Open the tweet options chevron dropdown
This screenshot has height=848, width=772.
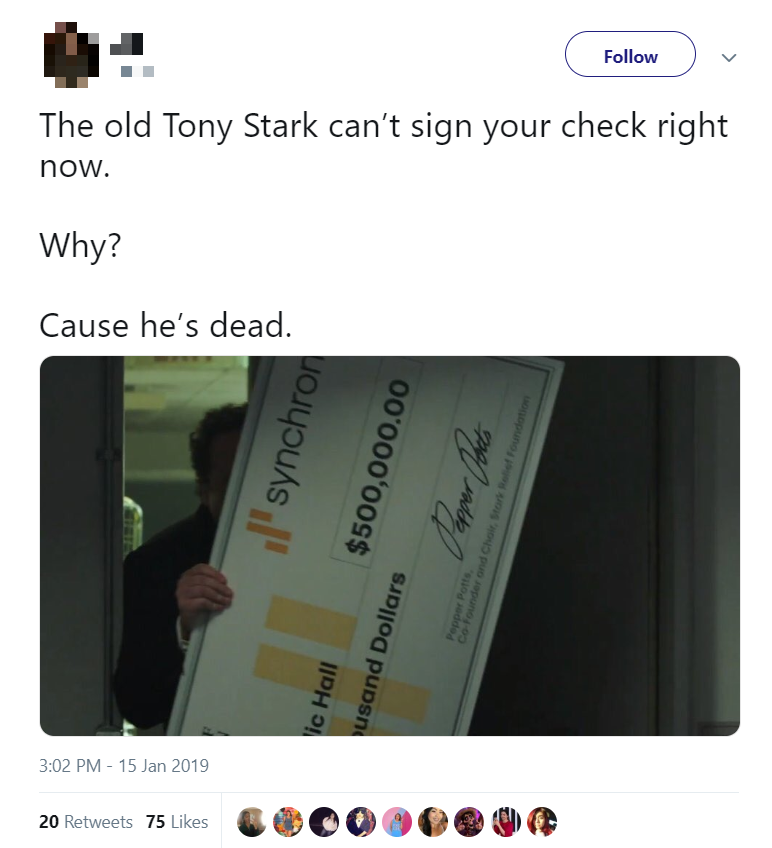tap(729, 57)
